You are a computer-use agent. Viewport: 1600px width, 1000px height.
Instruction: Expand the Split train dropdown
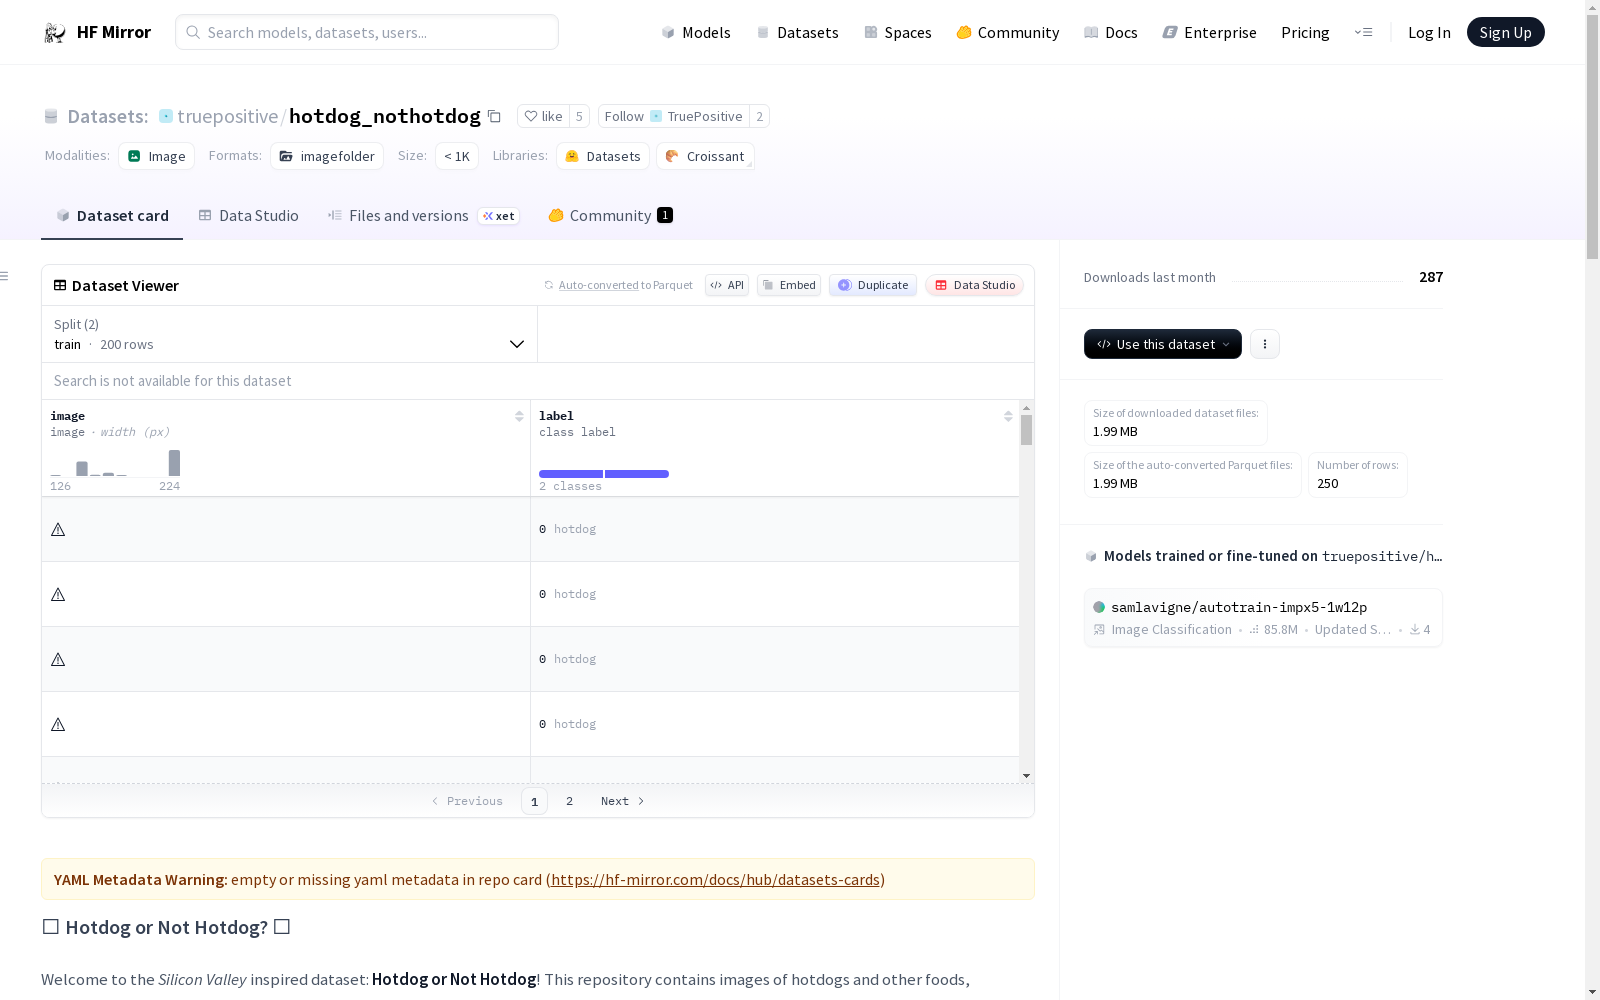tap(290, 334)
